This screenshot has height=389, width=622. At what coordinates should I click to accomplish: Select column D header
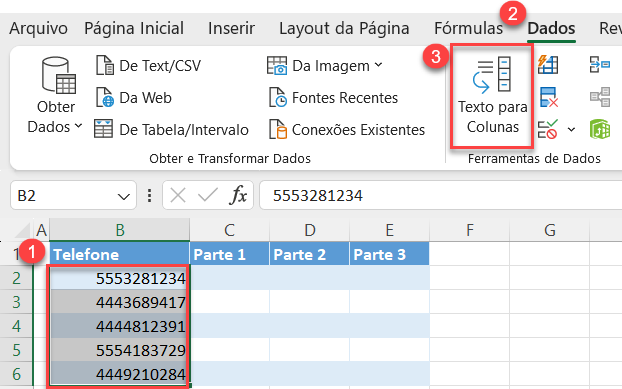point(310,230)
